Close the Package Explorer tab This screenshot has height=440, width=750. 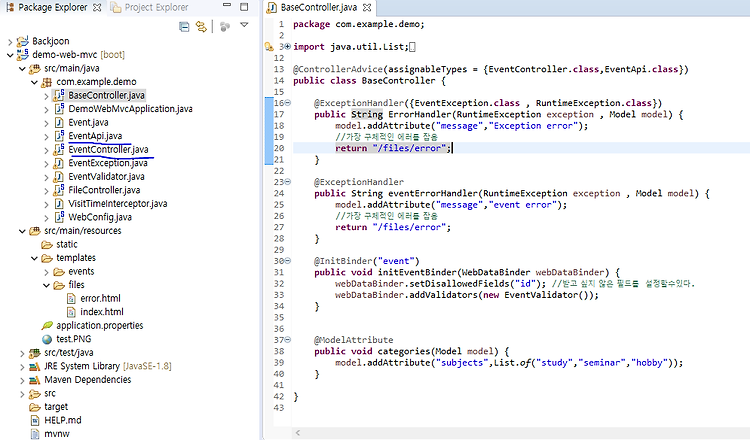click(x=97, y=8)
